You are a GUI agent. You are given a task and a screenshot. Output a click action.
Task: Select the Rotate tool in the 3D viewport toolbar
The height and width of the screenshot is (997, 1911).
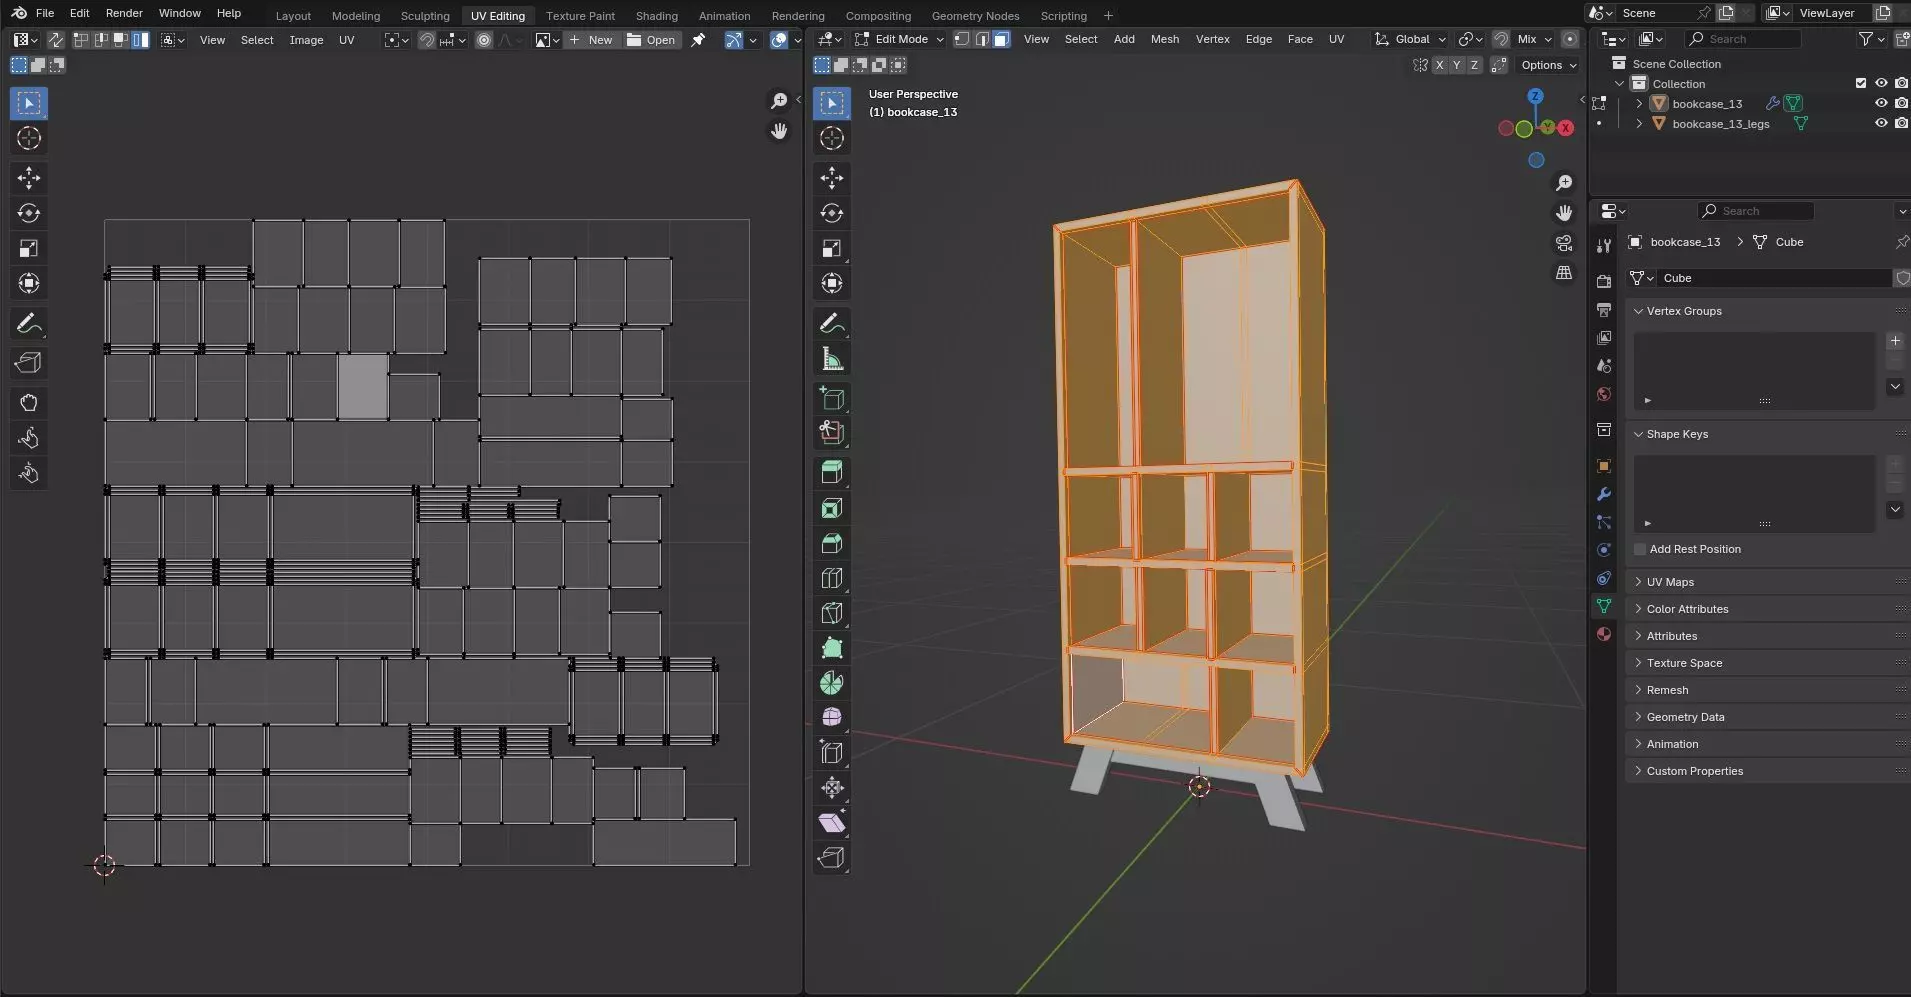[x=832, y=213]
